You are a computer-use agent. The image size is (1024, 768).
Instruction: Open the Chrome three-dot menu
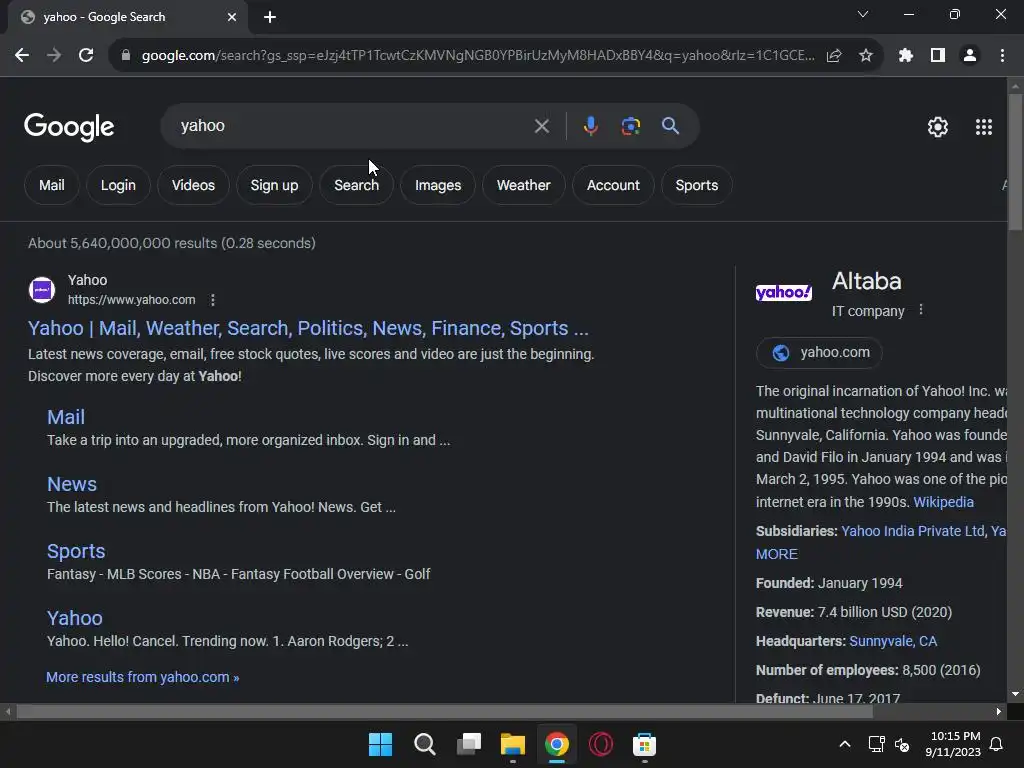pos(1002,56)
